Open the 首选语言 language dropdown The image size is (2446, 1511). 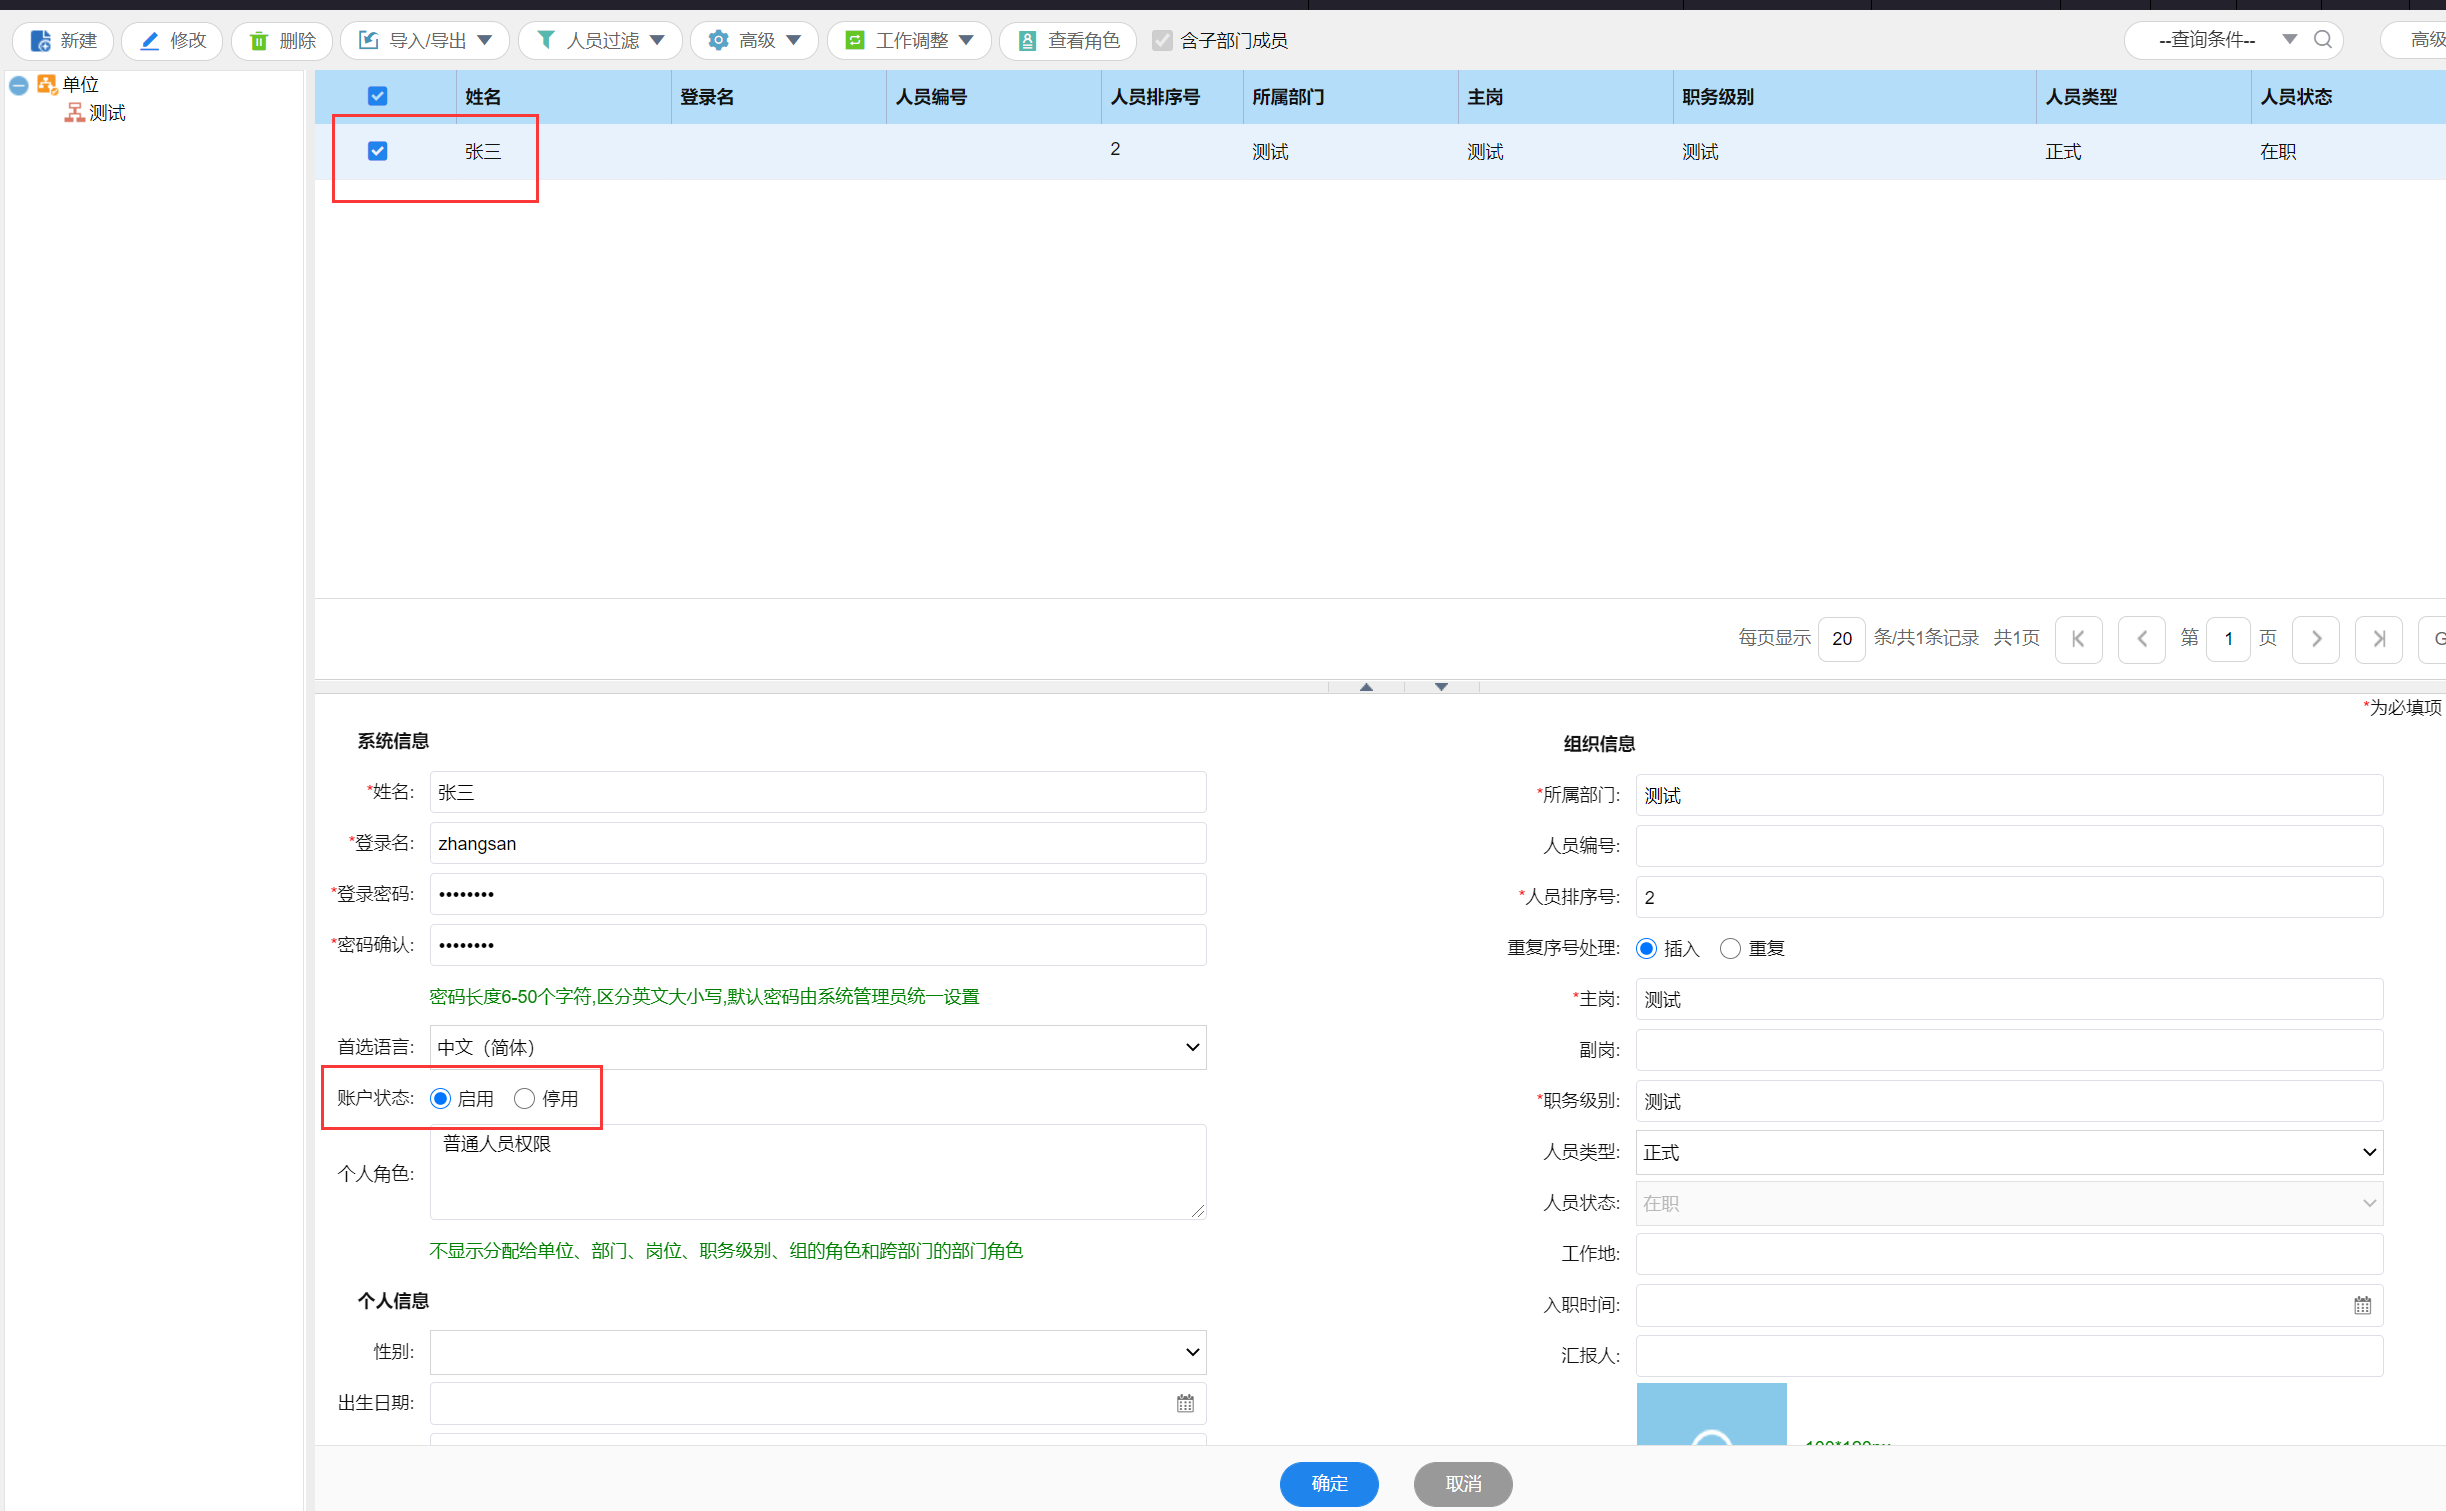click(x=817, y=1047)
